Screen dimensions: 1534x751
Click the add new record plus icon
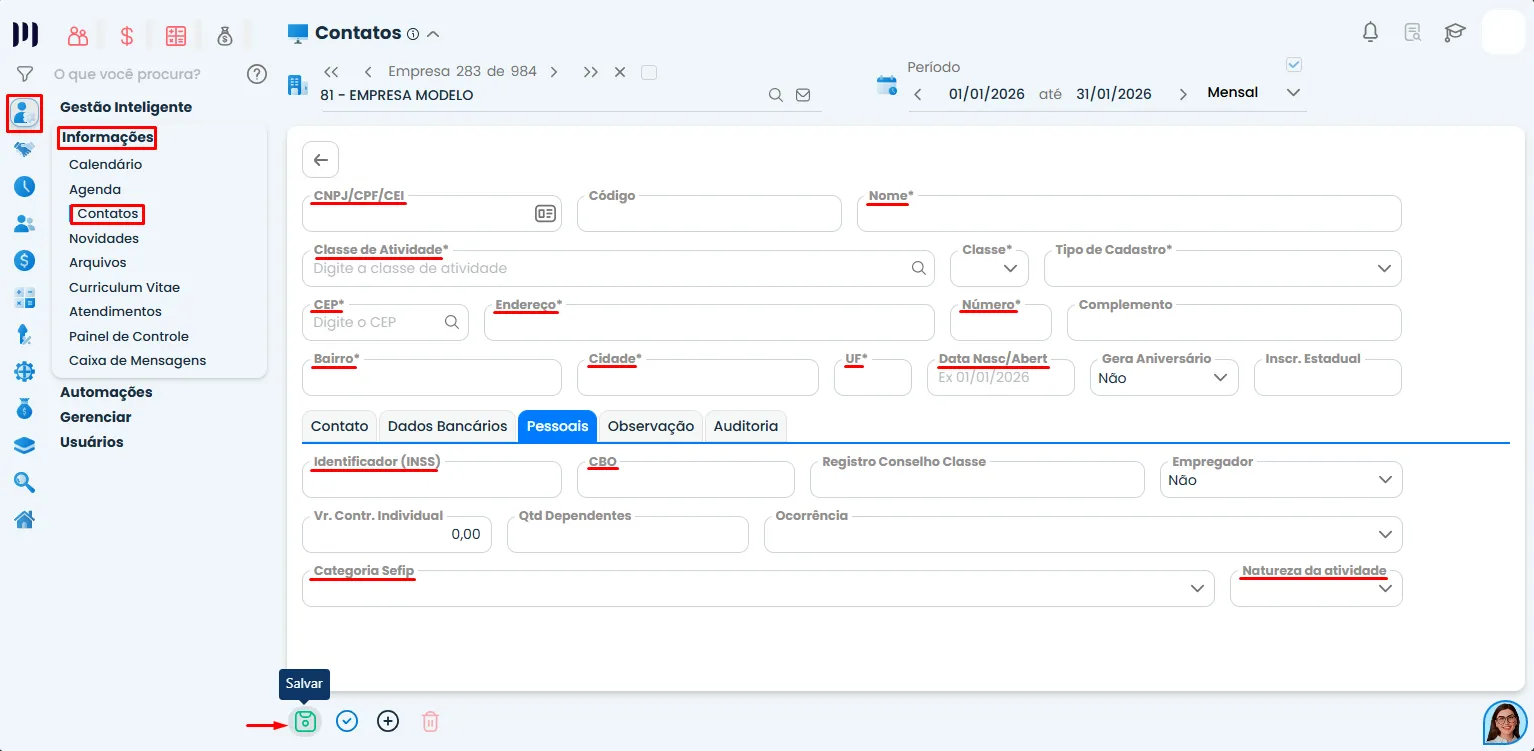pos(388,721)
